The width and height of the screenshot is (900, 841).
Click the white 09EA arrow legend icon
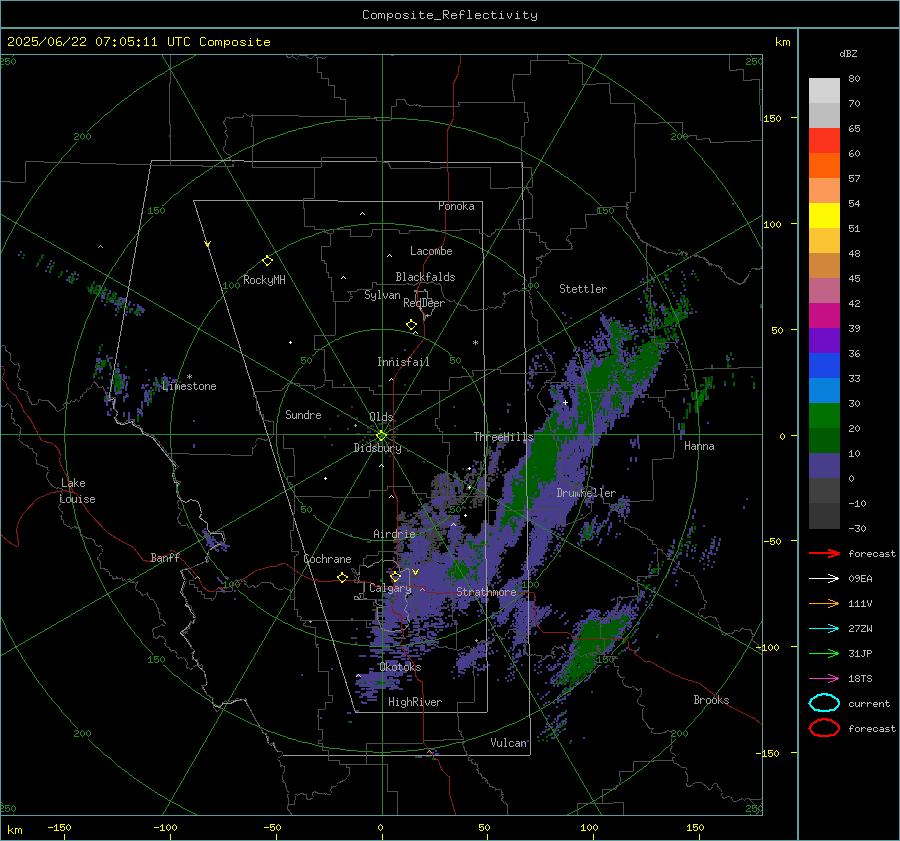click(824, 578)
